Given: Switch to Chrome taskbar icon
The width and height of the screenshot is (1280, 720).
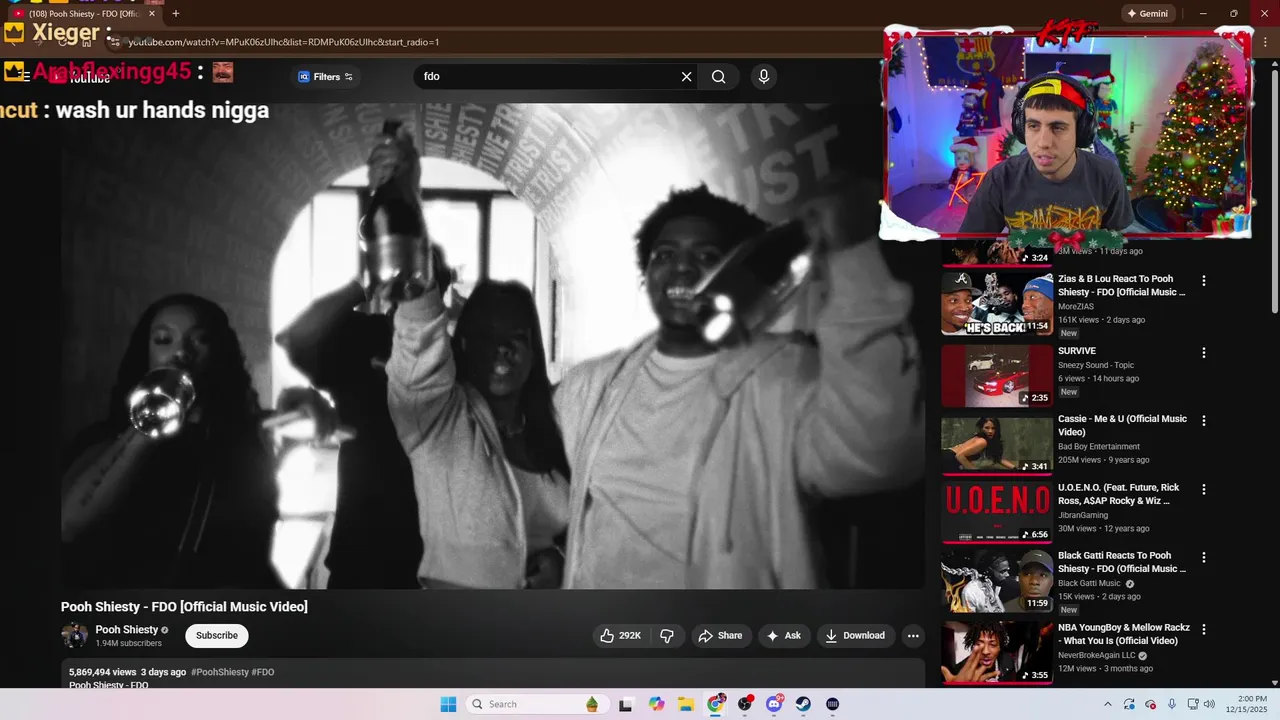Looking at the screenshot, I should [x=716, y=704].
